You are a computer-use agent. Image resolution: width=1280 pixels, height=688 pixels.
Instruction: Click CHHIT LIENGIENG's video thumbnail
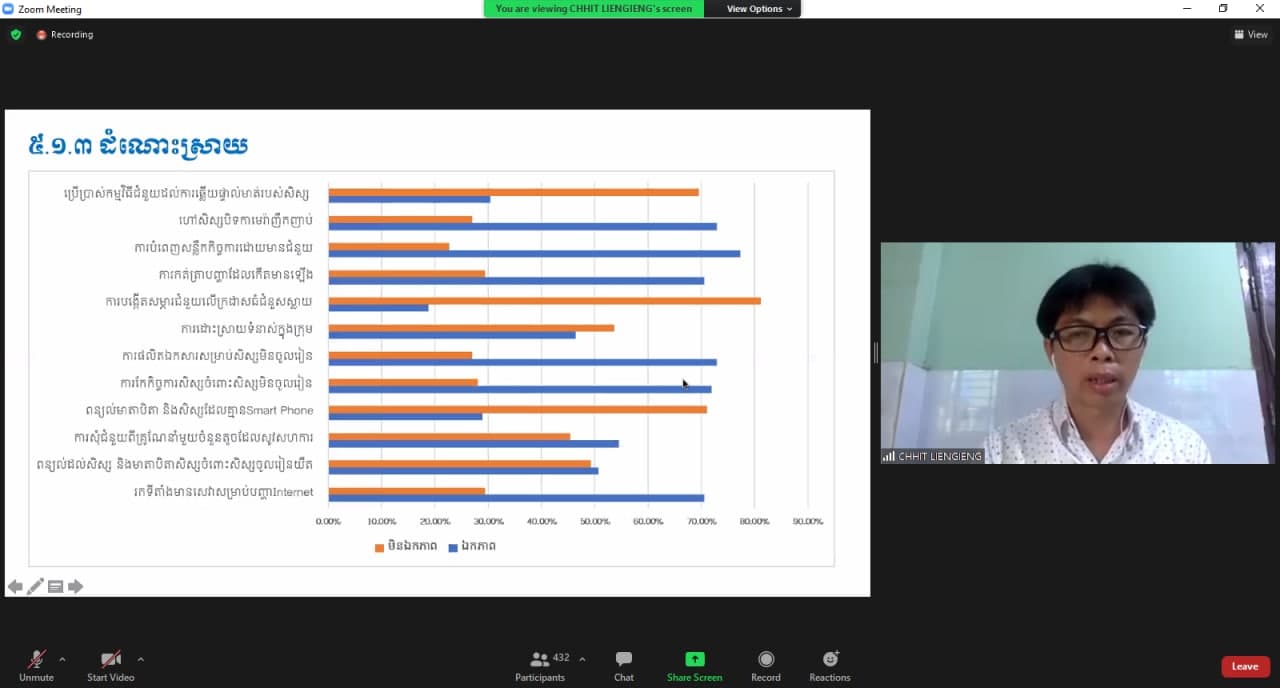(x=1077, y=353)
